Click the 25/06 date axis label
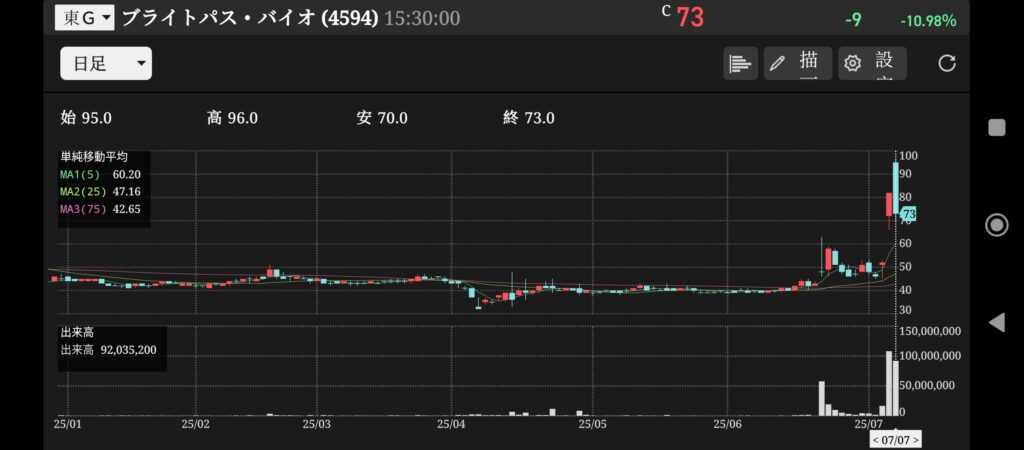 (729, 424)
